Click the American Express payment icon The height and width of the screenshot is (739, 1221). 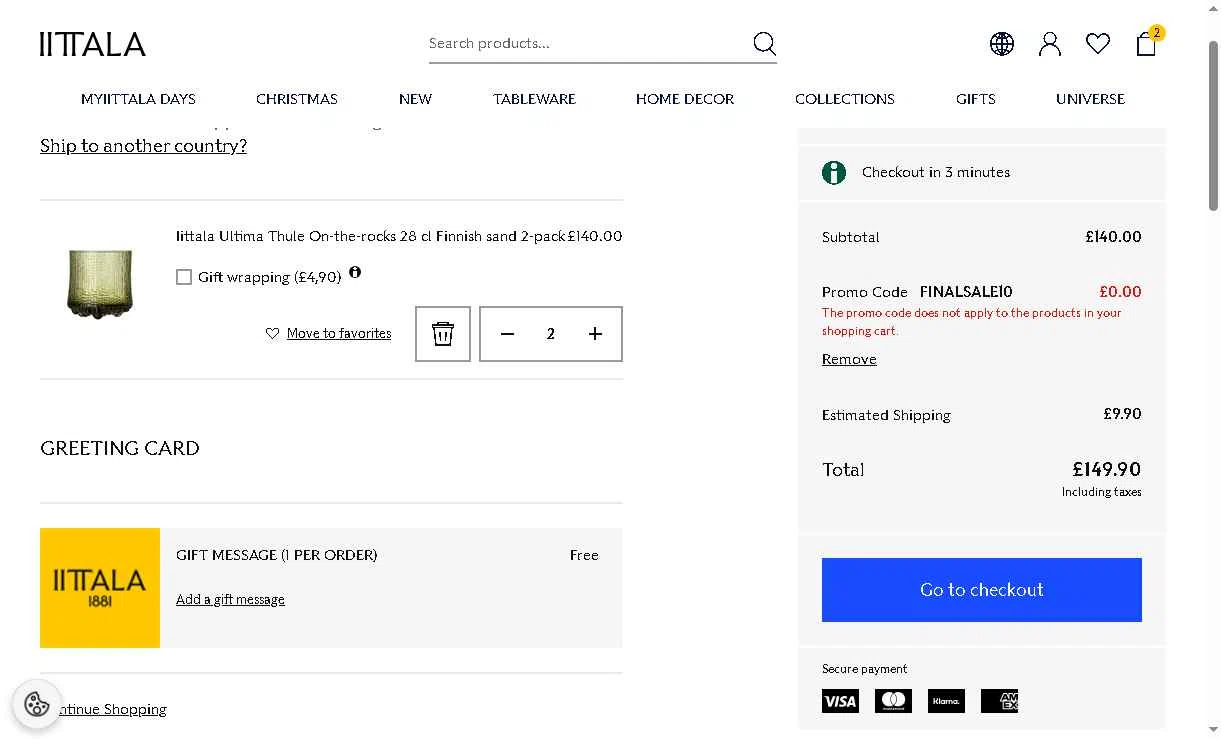(x=999, y=701)
